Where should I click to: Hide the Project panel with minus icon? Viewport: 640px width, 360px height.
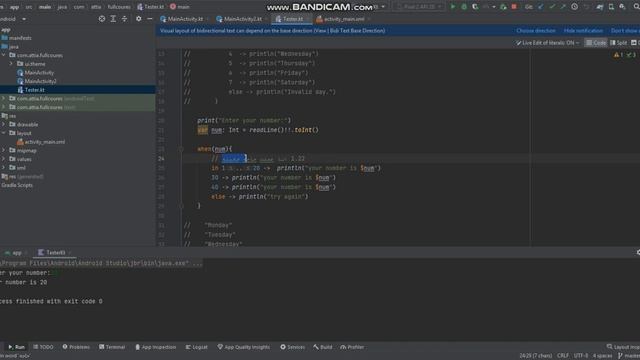click(x=150, y=19)
